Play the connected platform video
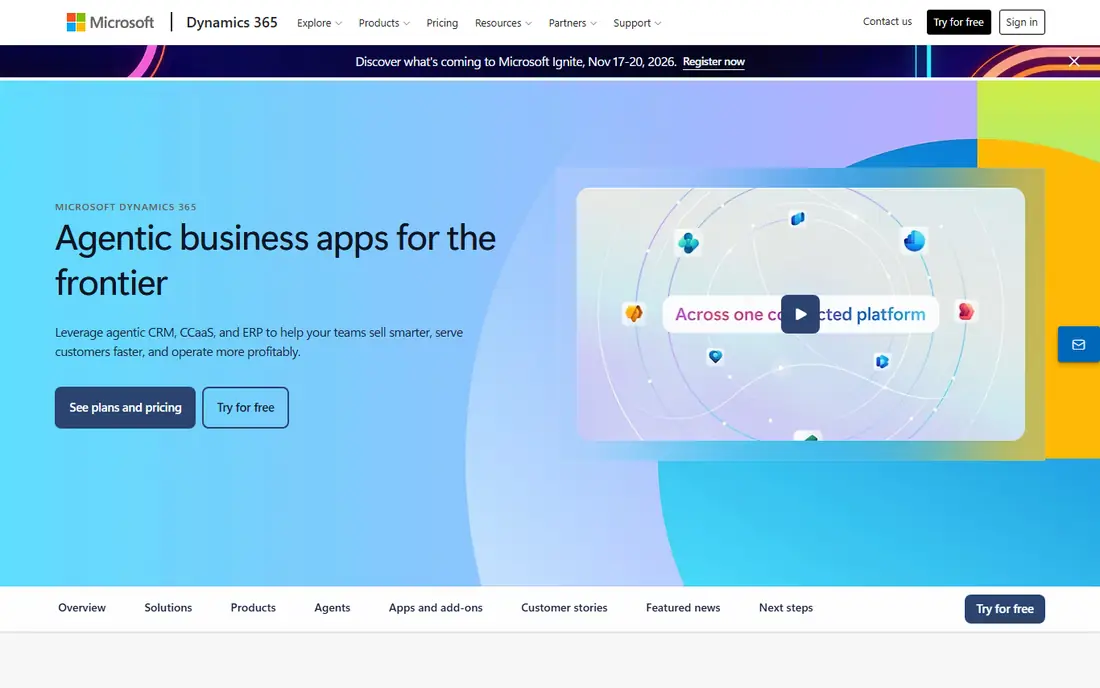The width and height of the screenshot is (1100, 688). (x=800, y=314)
